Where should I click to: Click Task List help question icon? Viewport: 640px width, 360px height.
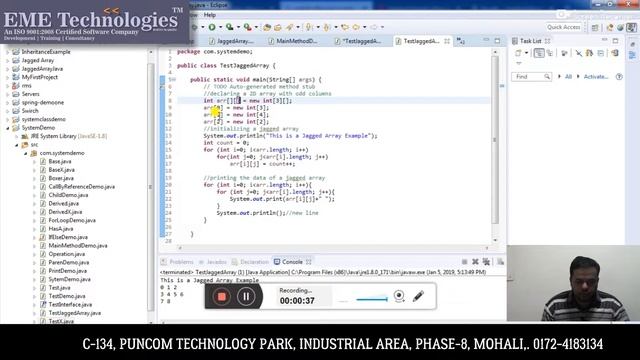point(619,77)
